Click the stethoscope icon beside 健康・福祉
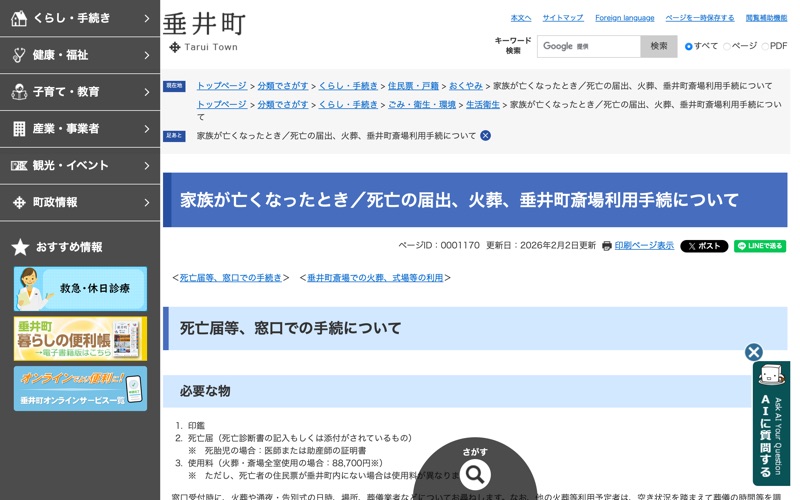This screenshot has height=500, width=800. tap(19, 55)
